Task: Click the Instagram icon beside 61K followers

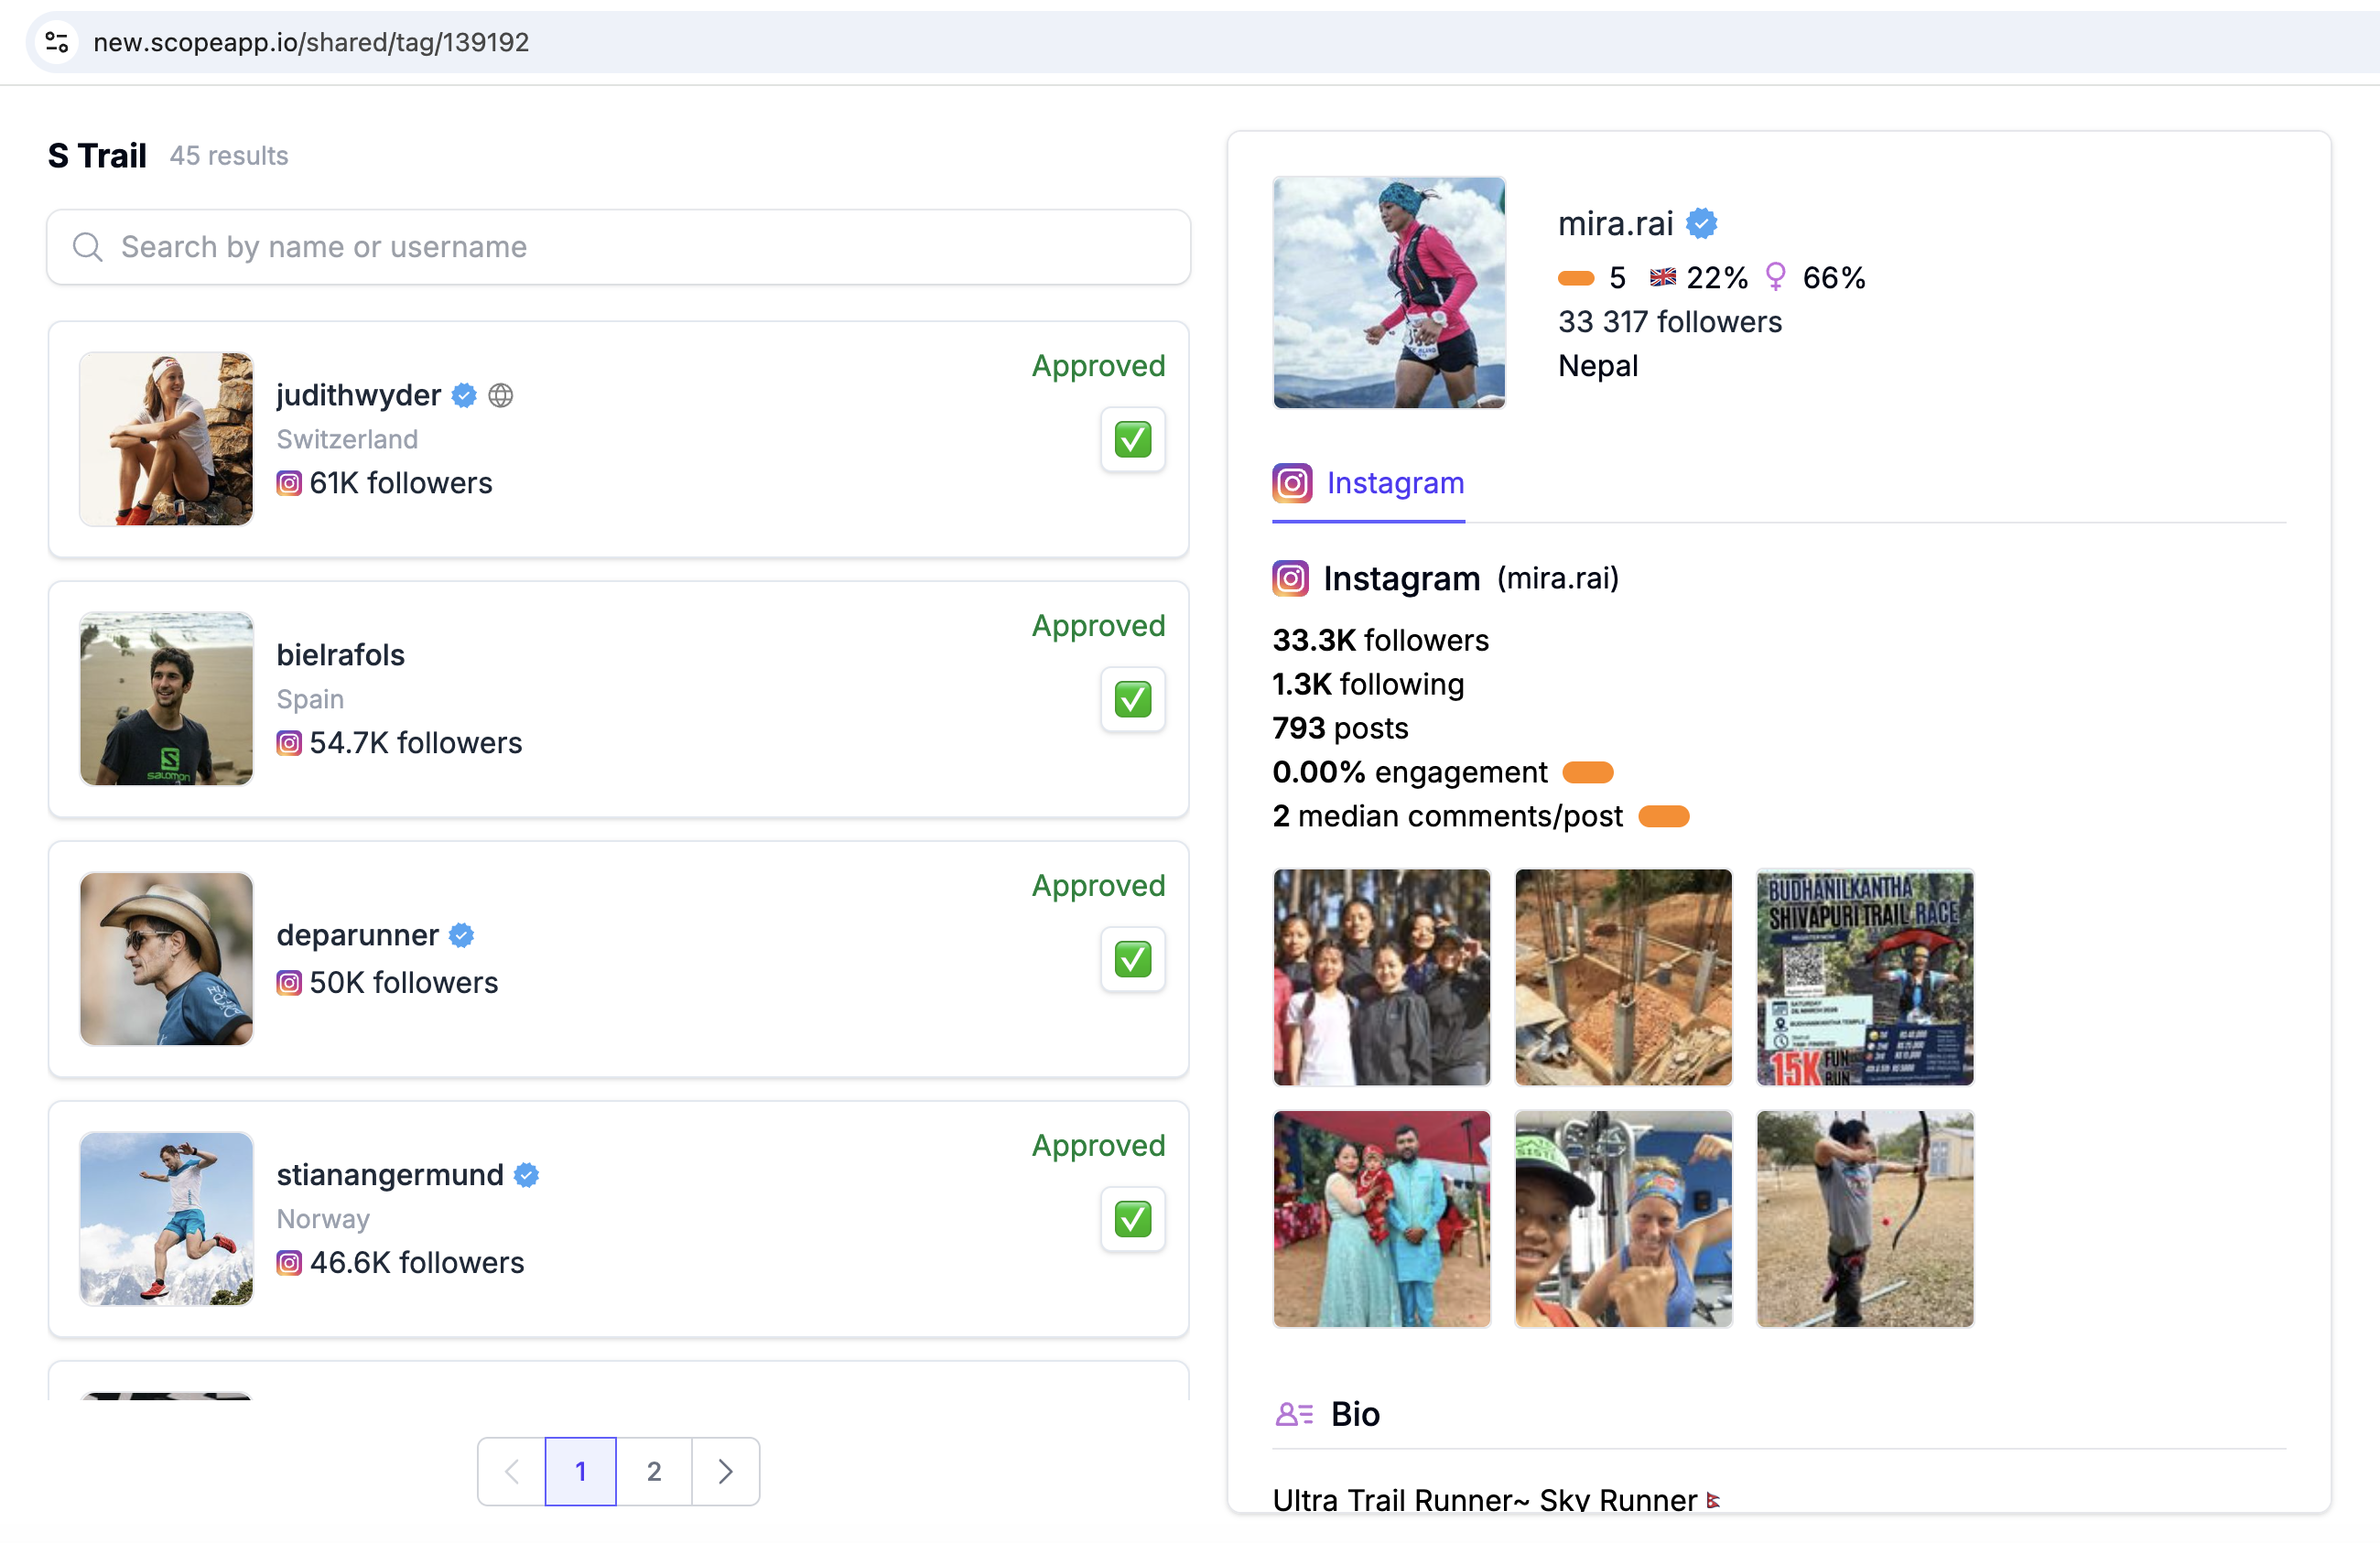Action: 289,484
